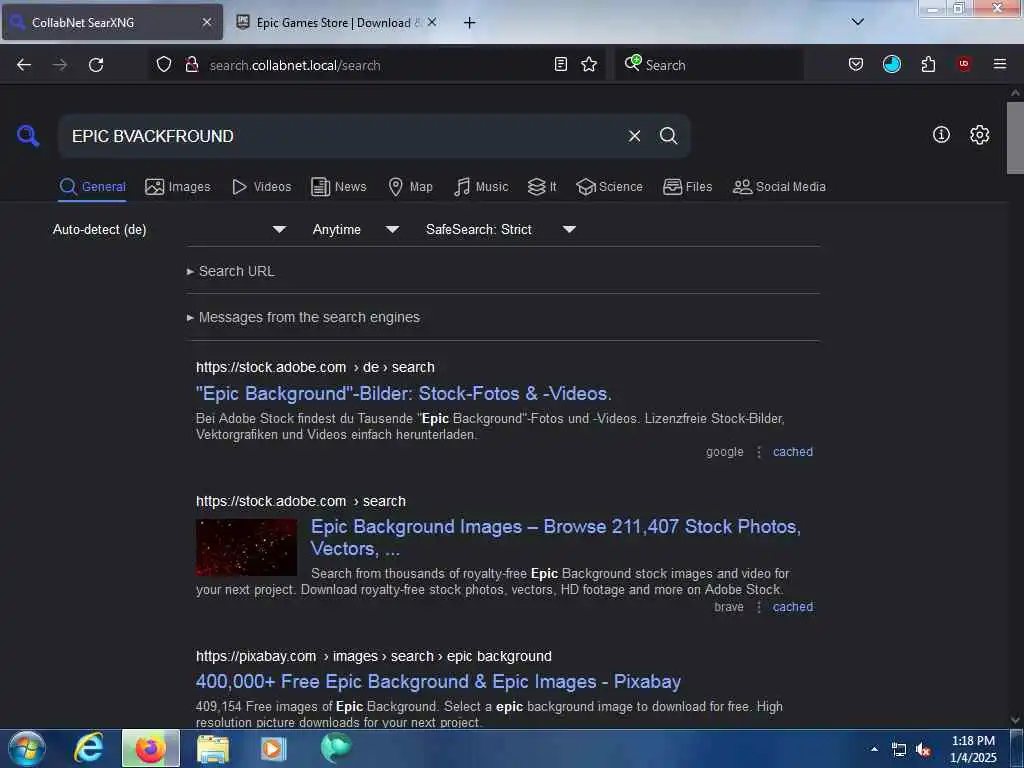Close the CollabNet SearXNG tab
Screen dimensions: 1024x768
pyautogui.click(x=206, y=22)
